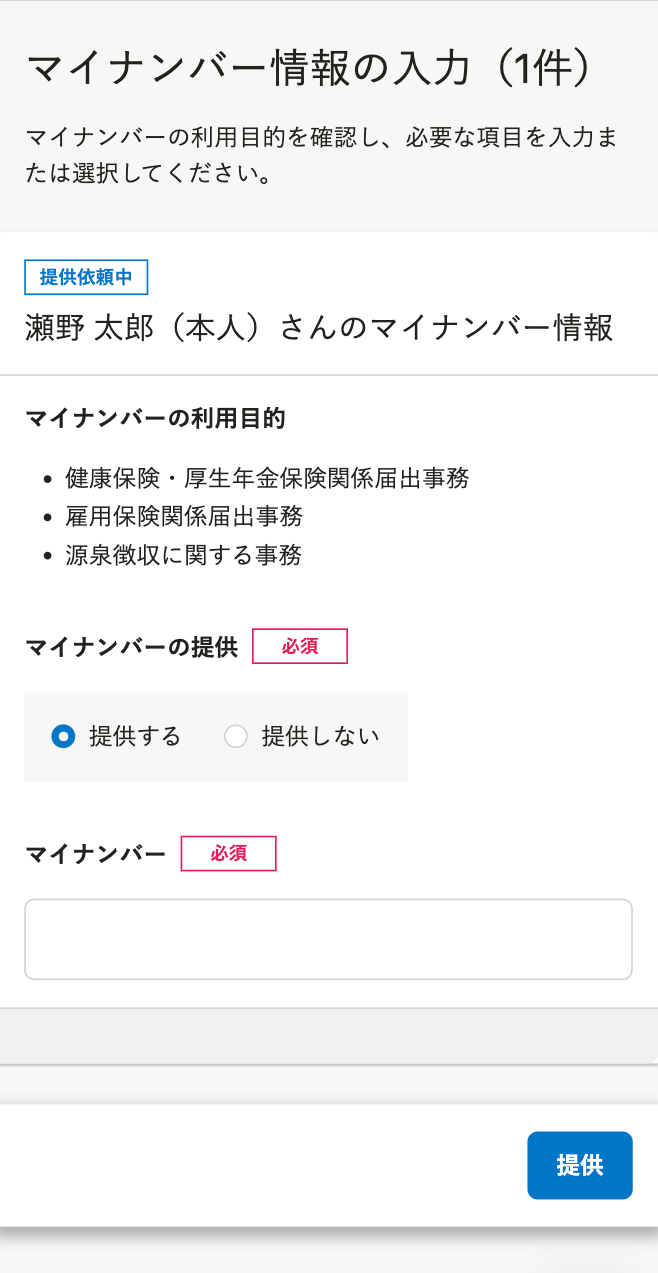This screenshot has height=1273, width=658.
Task: Click the 源泉徴収に関する事務 list item
Action: pyautogui.click(x=183, y=554)
